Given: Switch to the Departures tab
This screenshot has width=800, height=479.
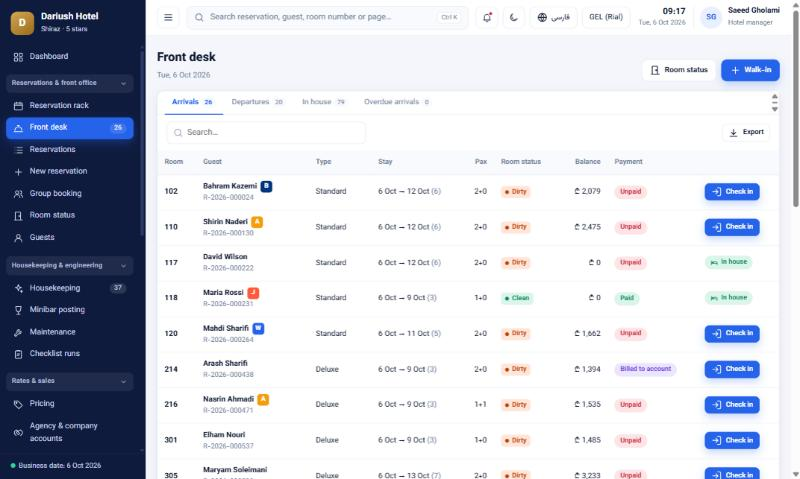Looking at the screenshot, I should (x=257, y=102).
